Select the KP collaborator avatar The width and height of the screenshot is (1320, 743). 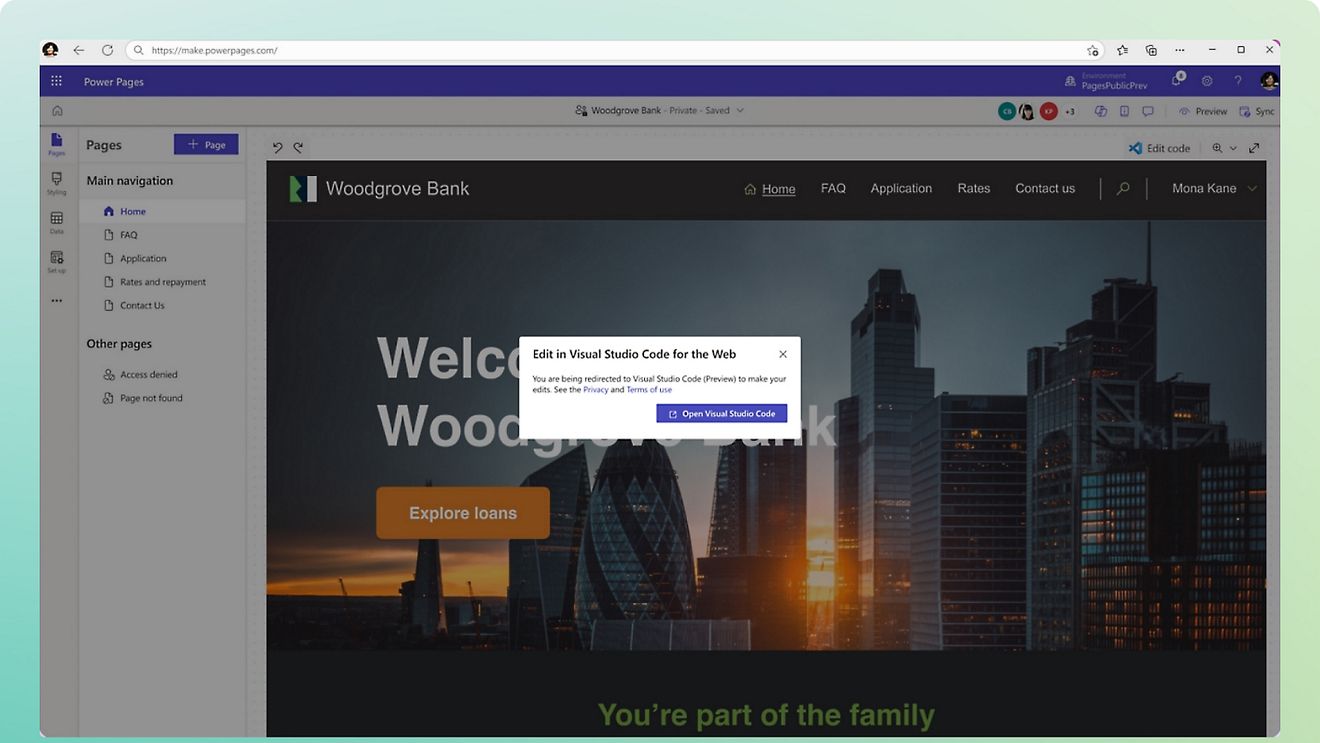[1048, 111]
